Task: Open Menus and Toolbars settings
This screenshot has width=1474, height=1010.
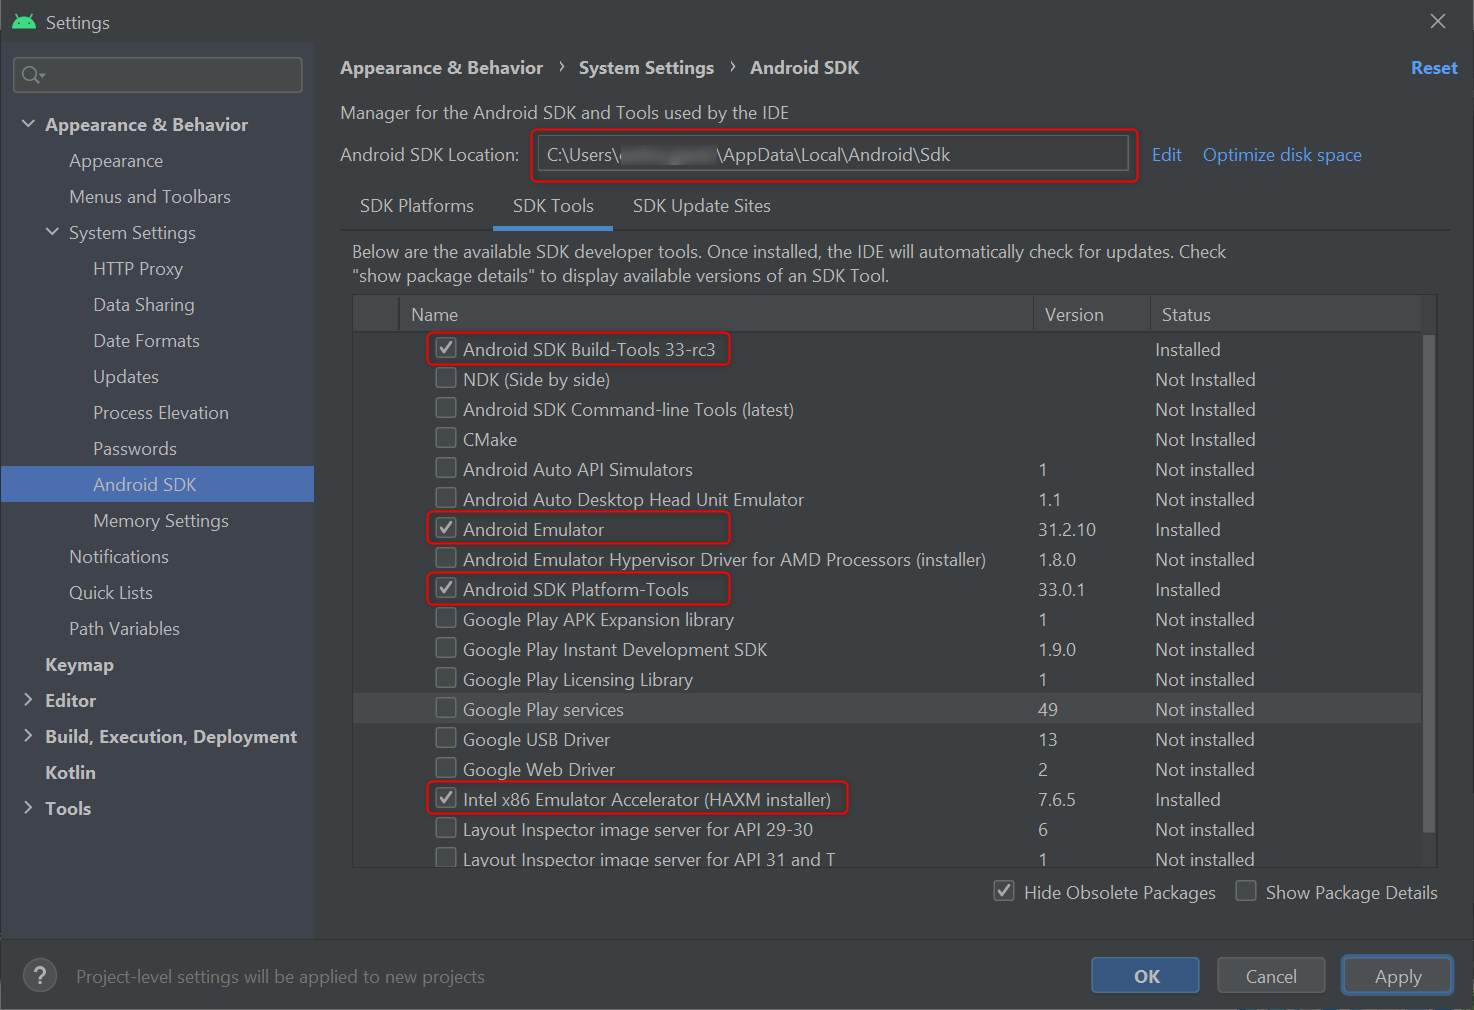Action: coord(150,197)
